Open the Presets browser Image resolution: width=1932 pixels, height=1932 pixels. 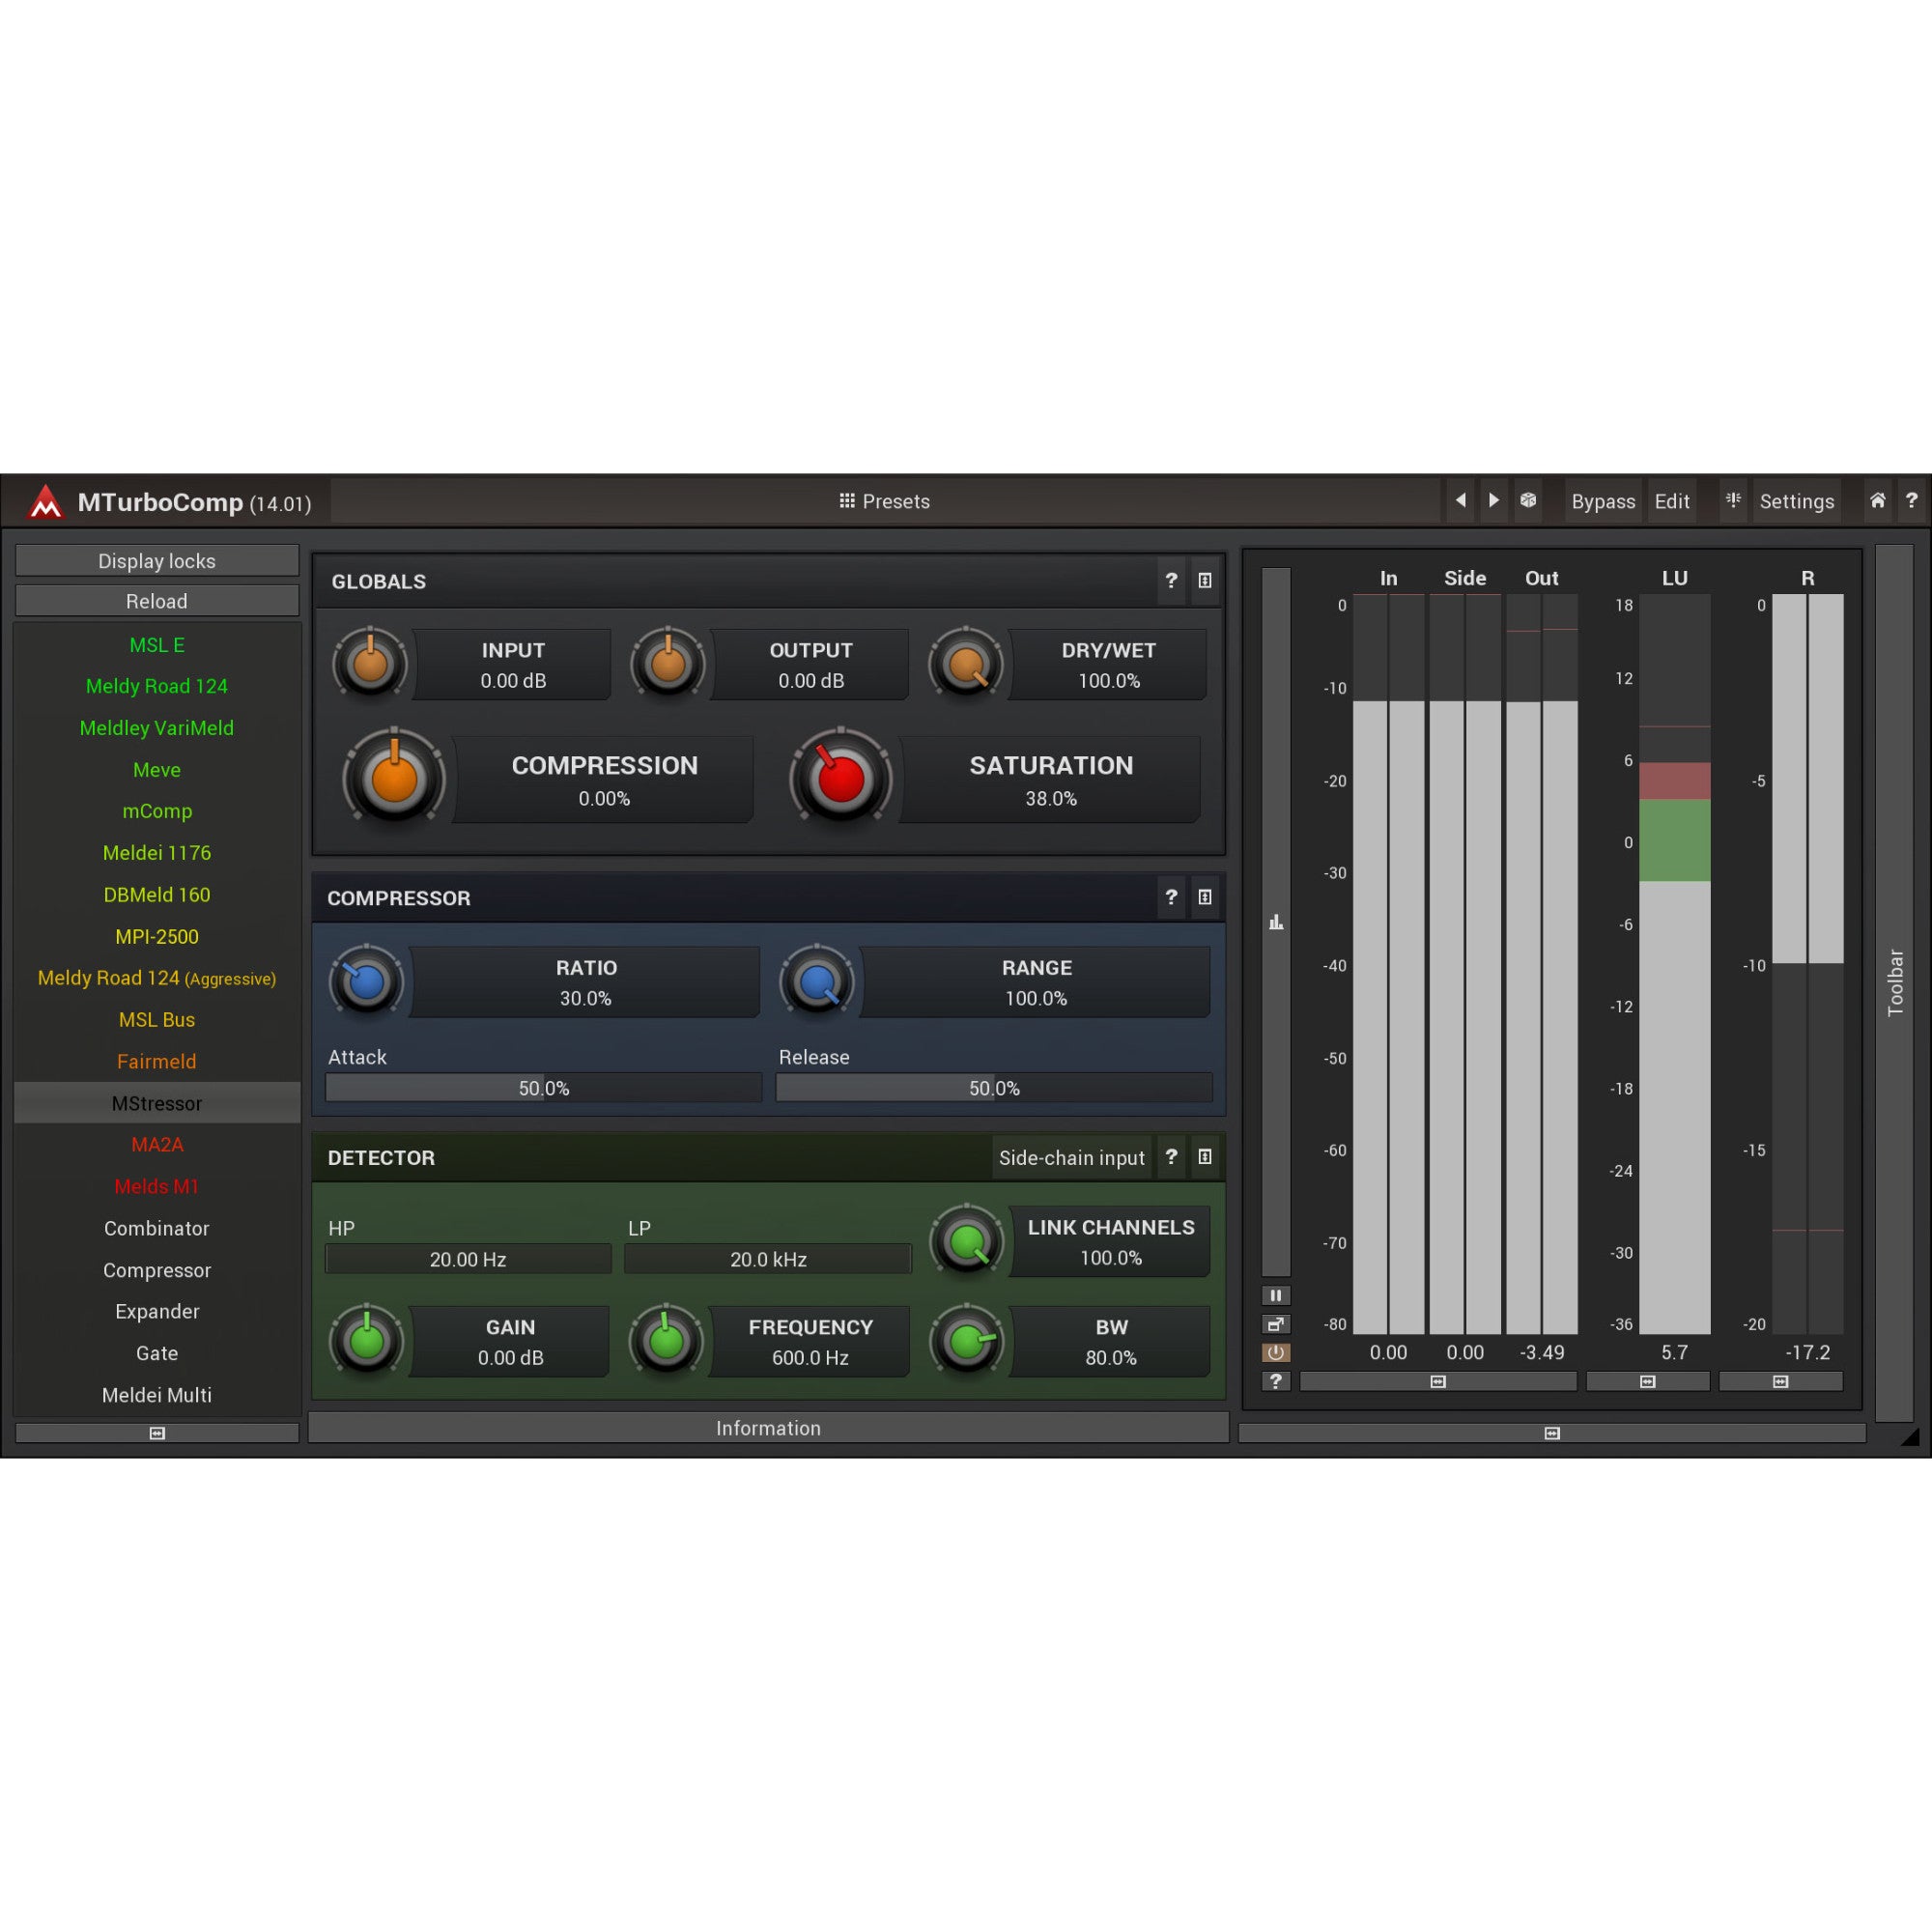[885, 501]
